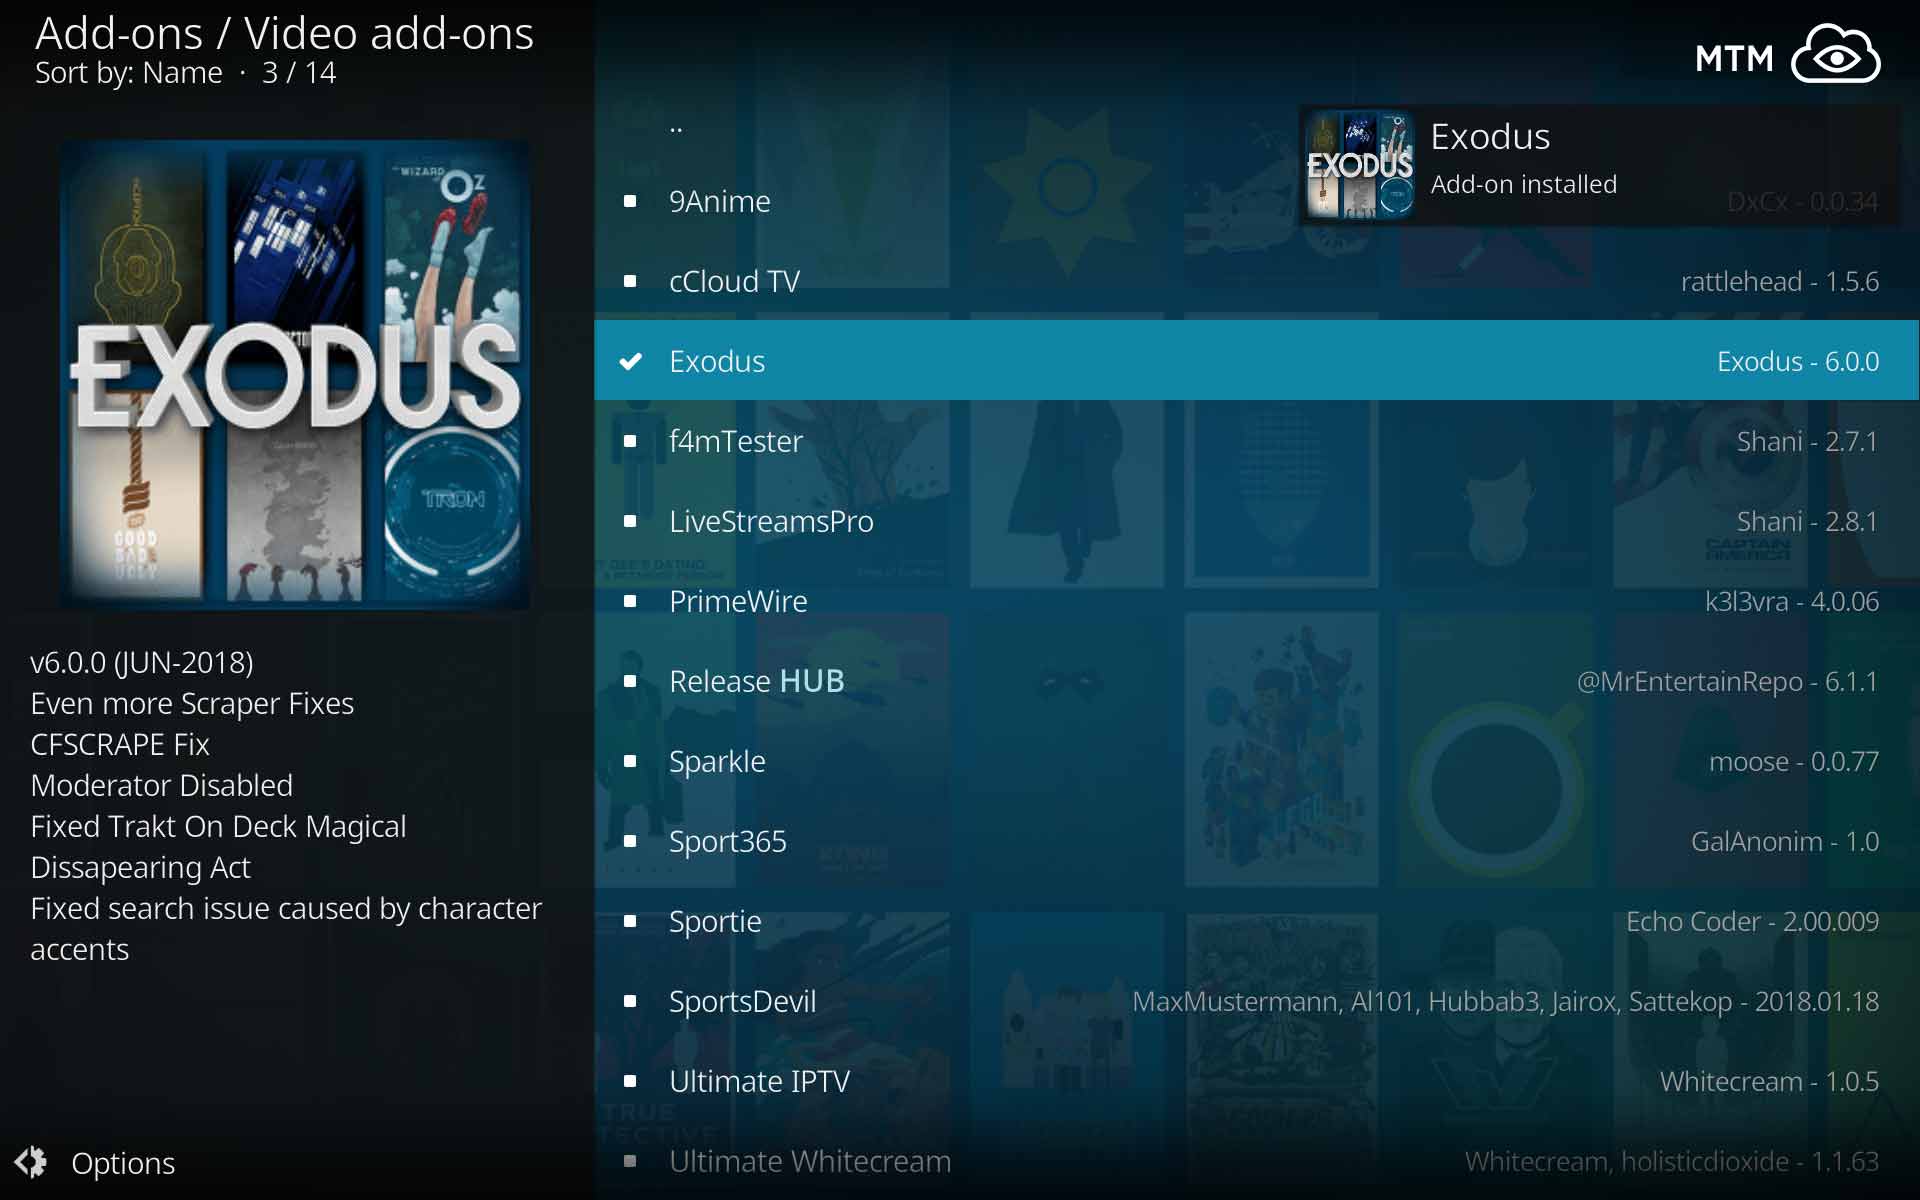Screen dimensions: 1920x1200
Task: Expand the Ultimate Whitecream entry
Action: [x=810, y=1161]
